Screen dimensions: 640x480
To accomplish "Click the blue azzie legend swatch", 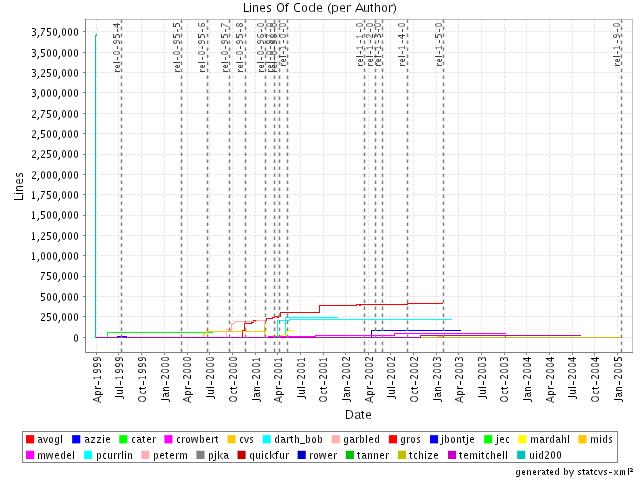I will pyautogui.click(x=78, y=439).
